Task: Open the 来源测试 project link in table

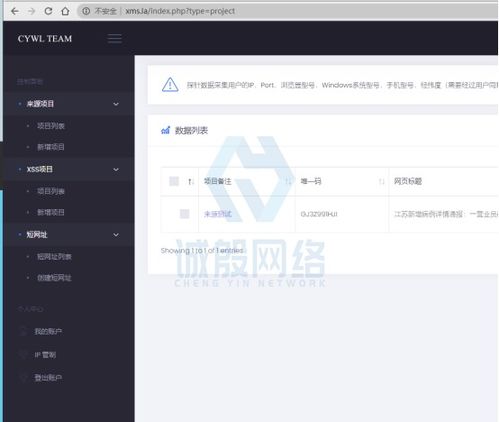Action: [x=218, y=214]
